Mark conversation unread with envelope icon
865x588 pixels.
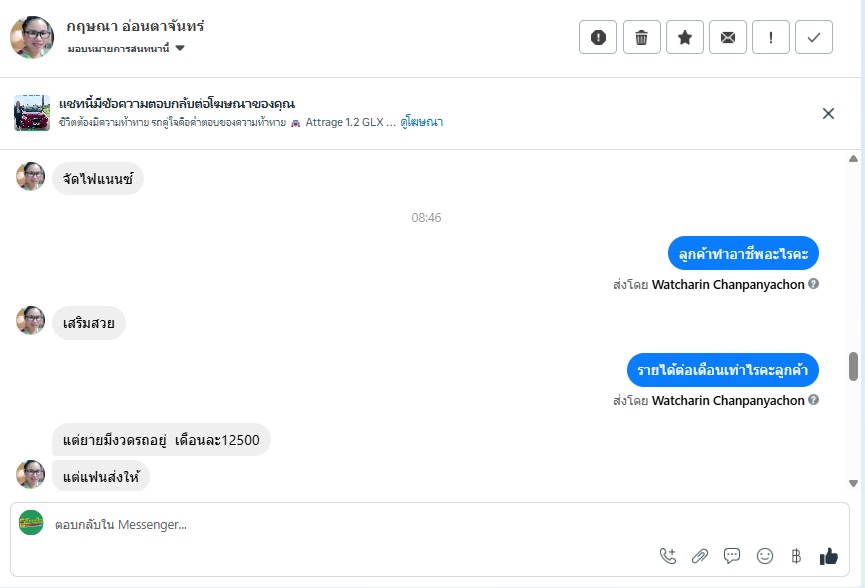tap(728, 38)
